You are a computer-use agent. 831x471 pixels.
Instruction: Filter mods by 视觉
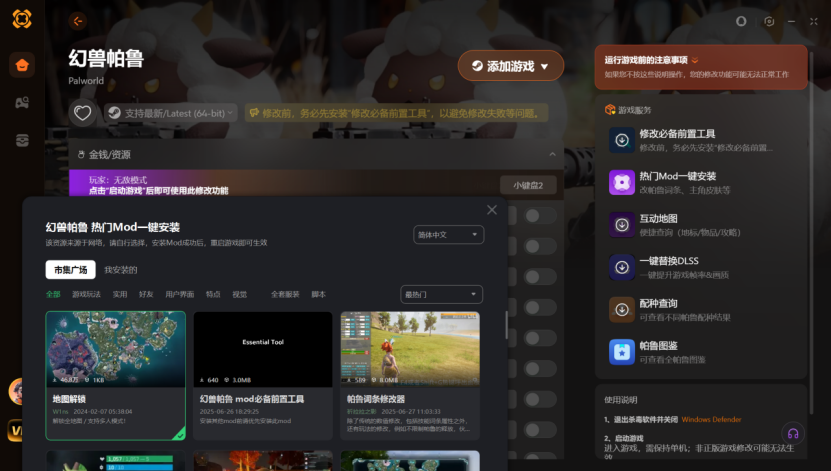(x=240, y=294)
